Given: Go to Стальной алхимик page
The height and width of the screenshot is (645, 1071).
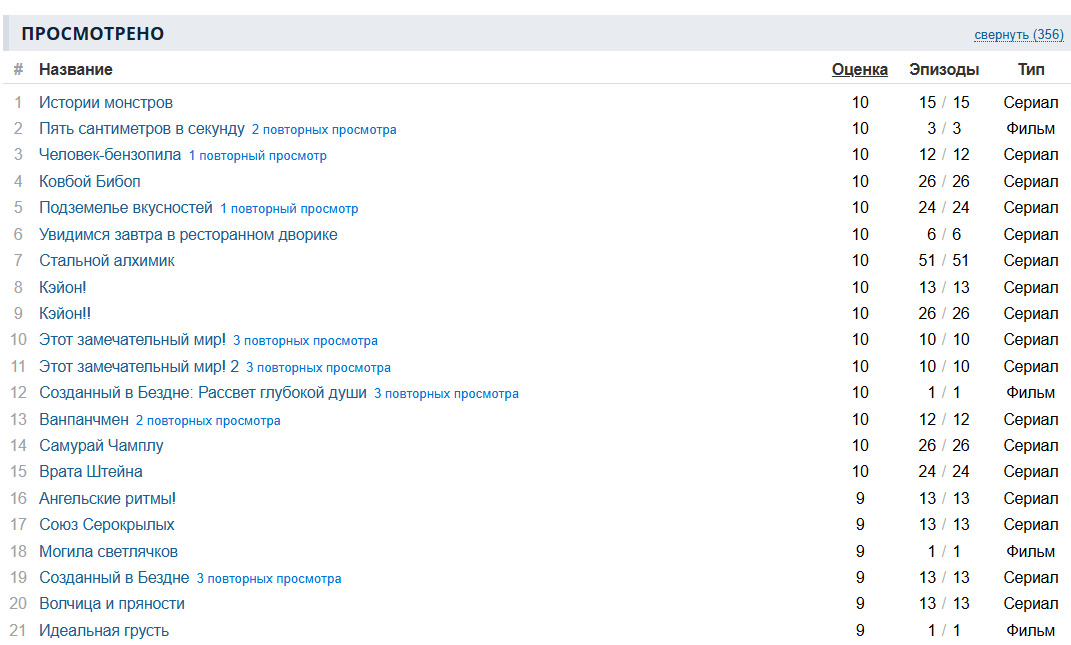Looking at the screenshot, I should pos(107,261).
